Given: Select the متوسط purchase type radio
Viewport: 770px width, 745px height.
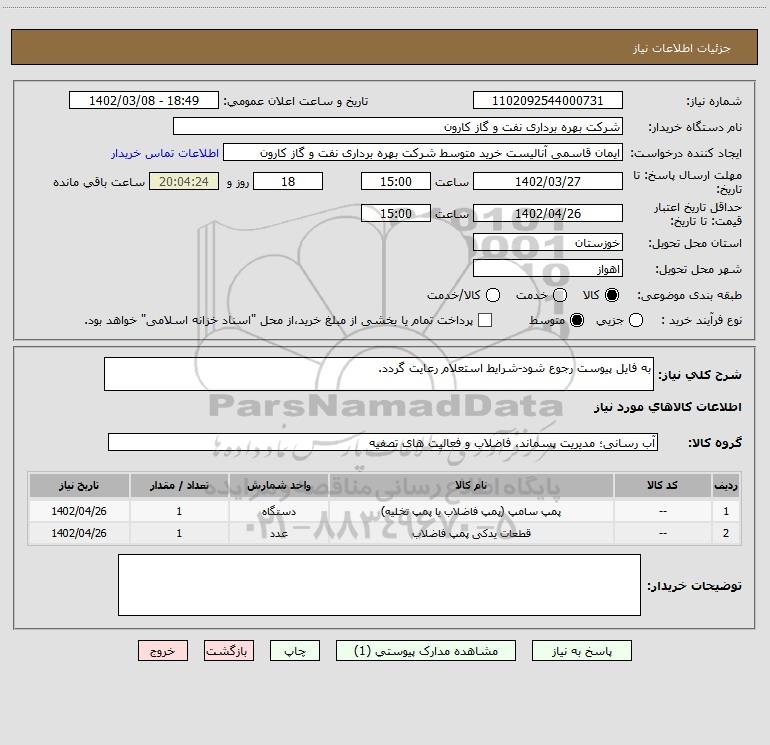Looking at the screenshot, I should [x=577, y=320].
